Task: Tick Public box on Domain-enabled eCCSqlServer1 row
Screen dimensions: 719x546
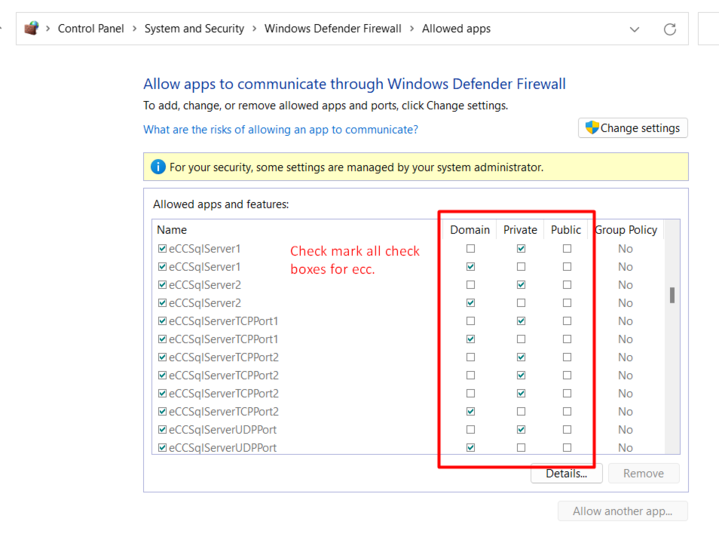Action: tap(567, 267)
